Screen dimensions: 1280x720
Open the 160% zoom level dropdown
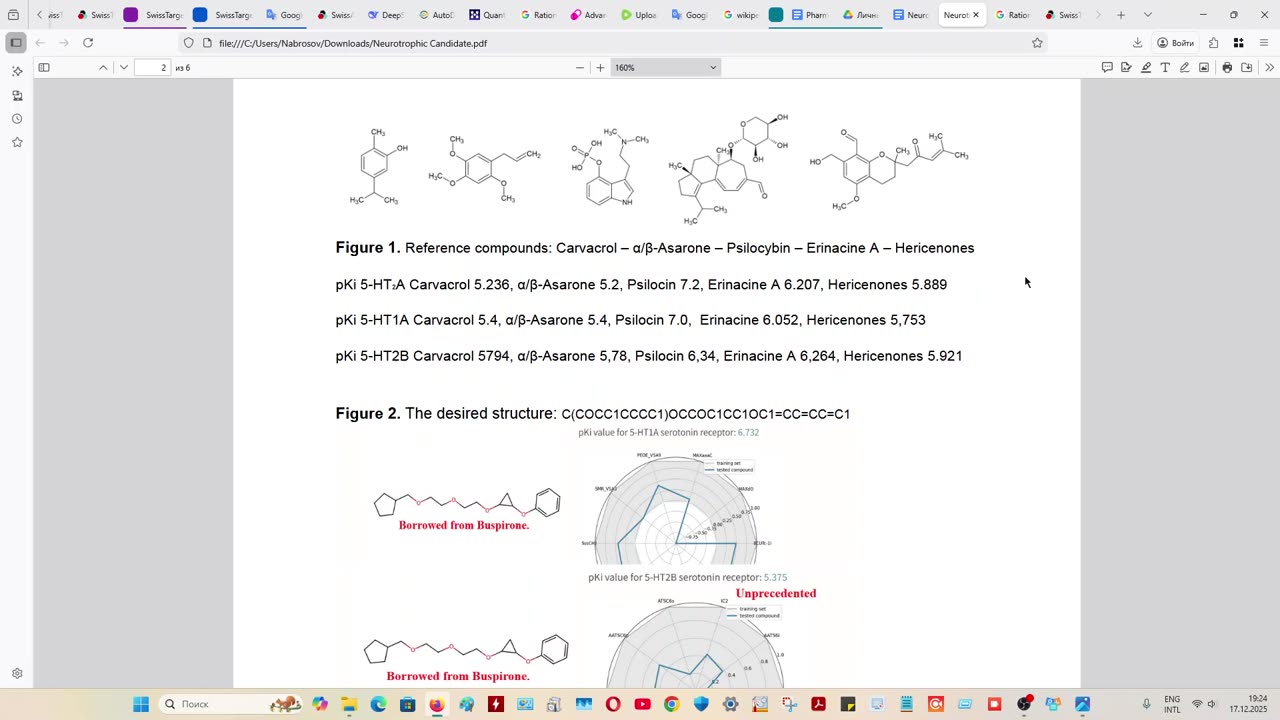(x=665, y=67)
